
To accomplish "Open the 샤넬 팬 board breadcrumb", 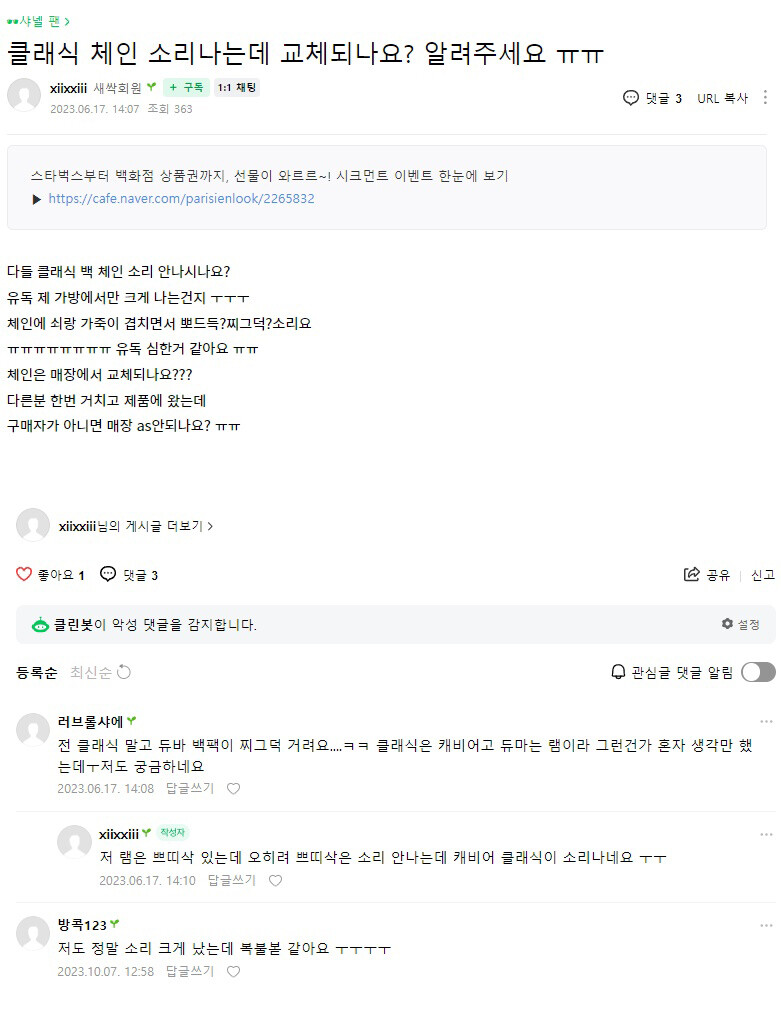I will (x=39, y=21).
